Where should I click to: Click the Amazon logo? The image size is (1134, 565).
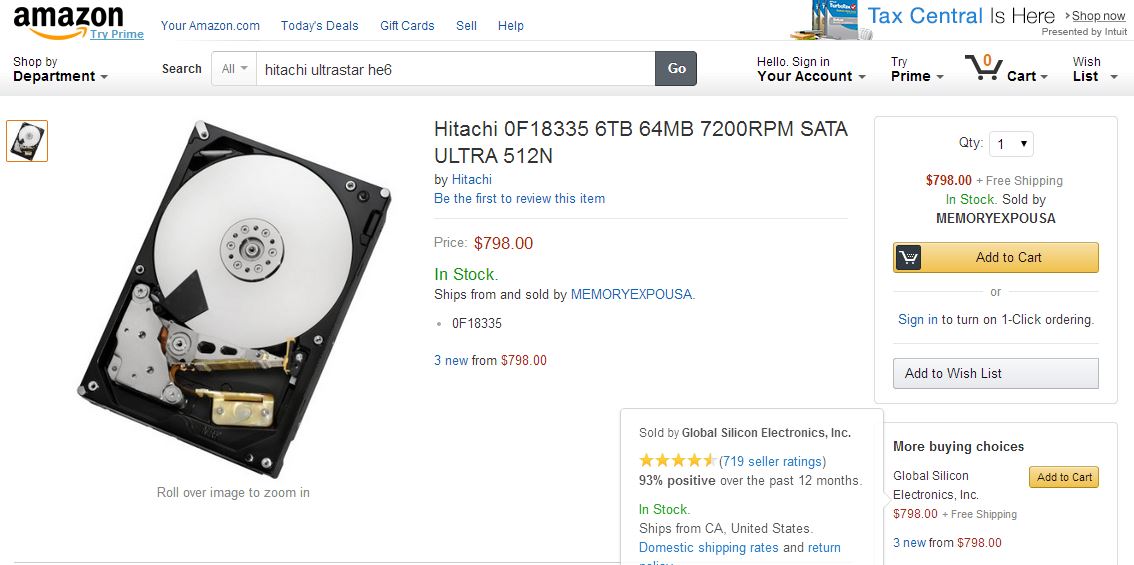tap(68, 20)
